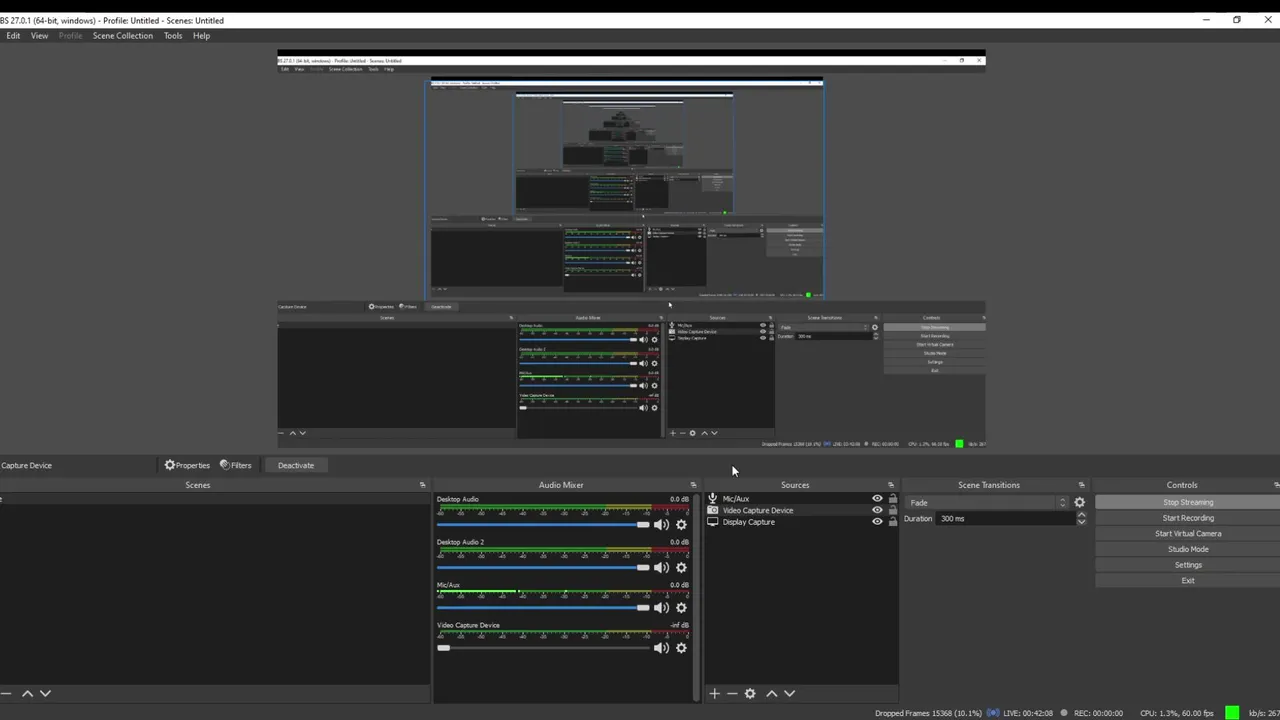Undock the Sources panel

pos(891,485)
